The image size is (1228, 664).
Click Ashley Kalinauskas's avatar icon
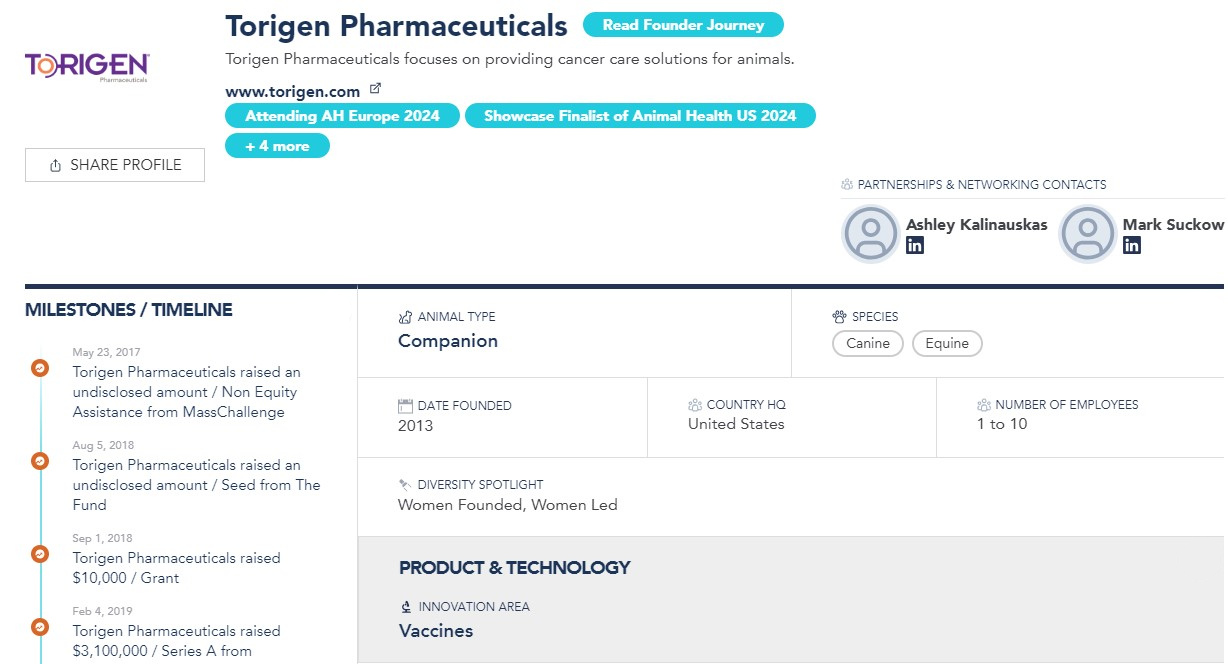871,234
